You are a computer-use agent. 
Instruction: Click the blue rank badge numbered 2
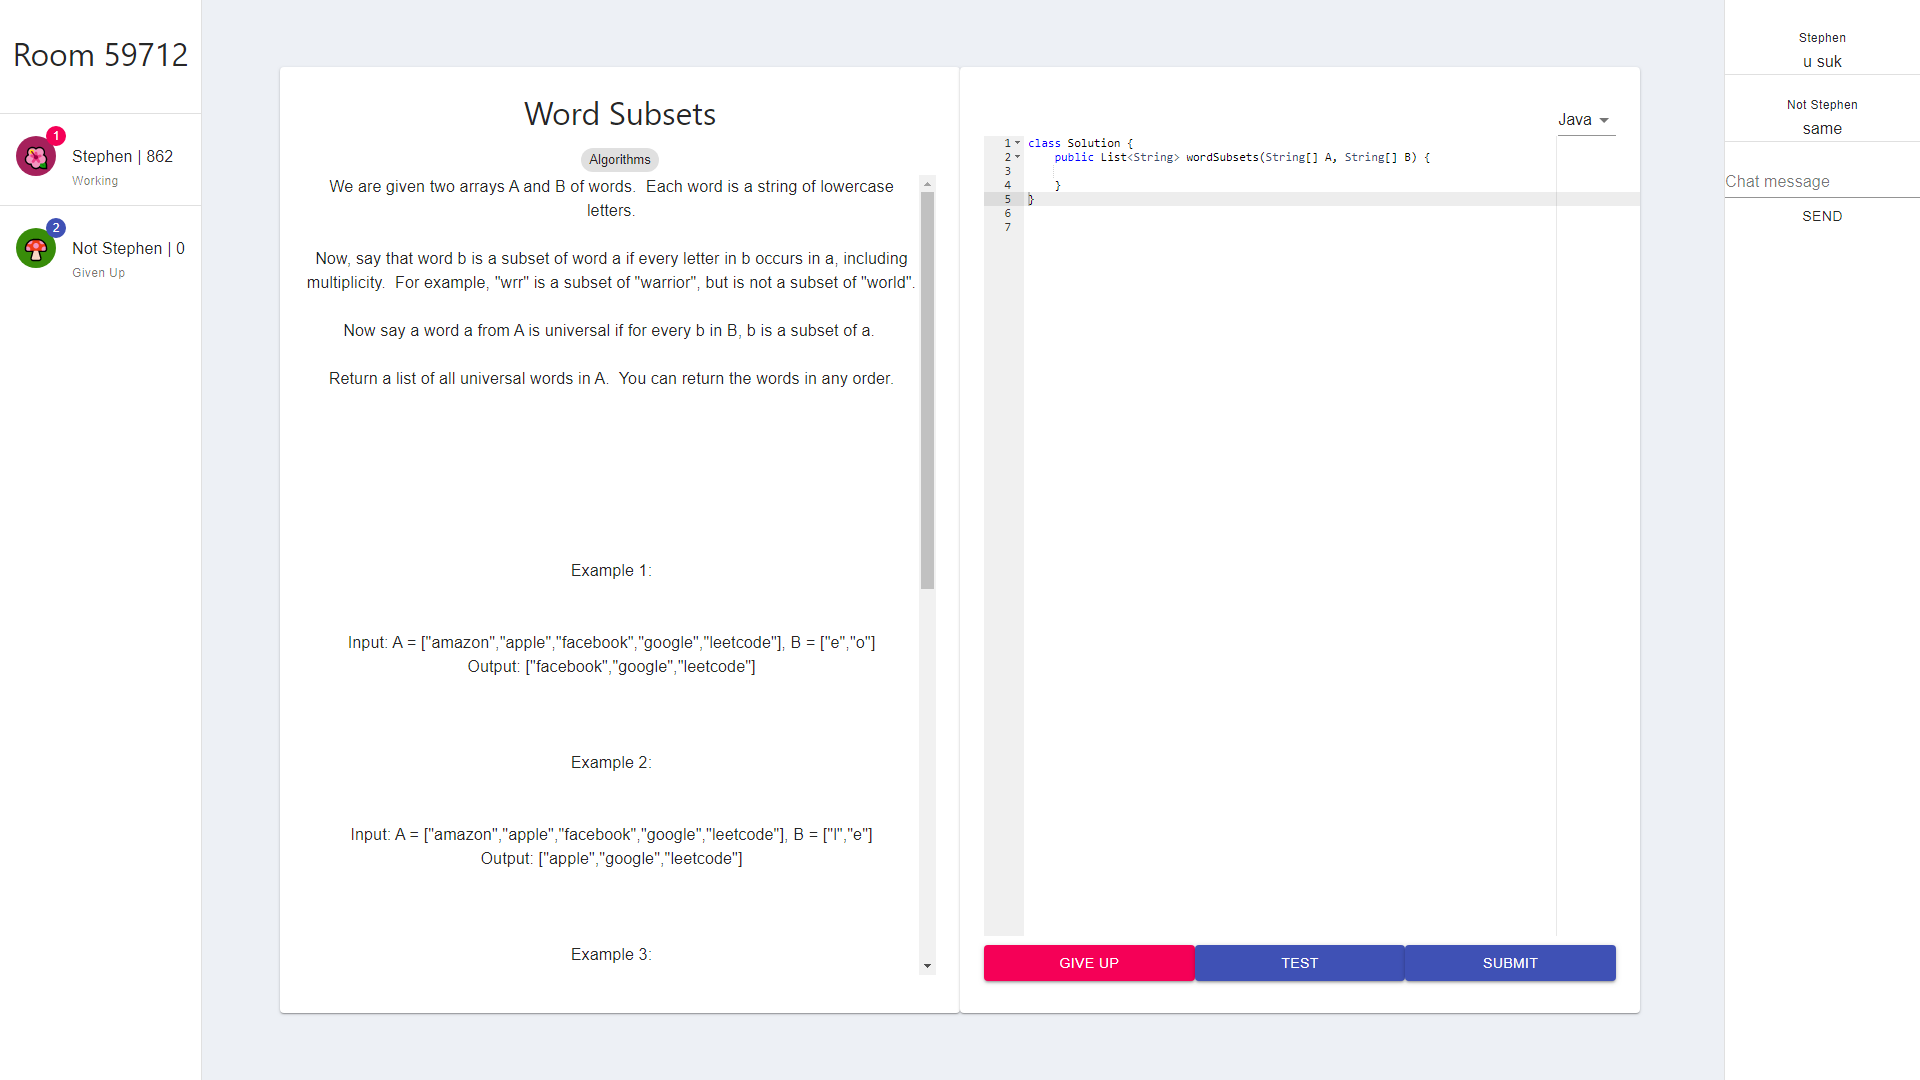click(56, 228)
